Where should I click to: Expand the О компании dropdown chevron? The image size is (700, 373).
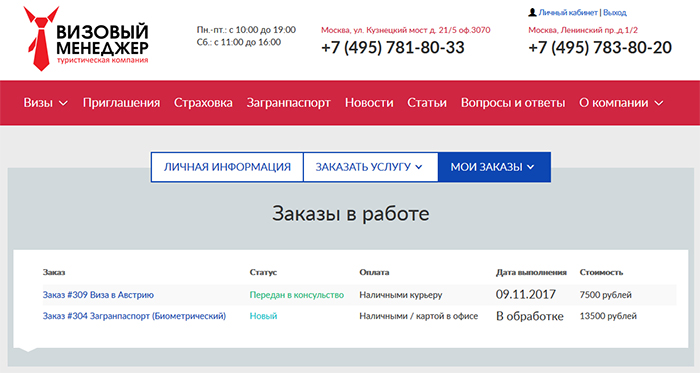point(659,103)
